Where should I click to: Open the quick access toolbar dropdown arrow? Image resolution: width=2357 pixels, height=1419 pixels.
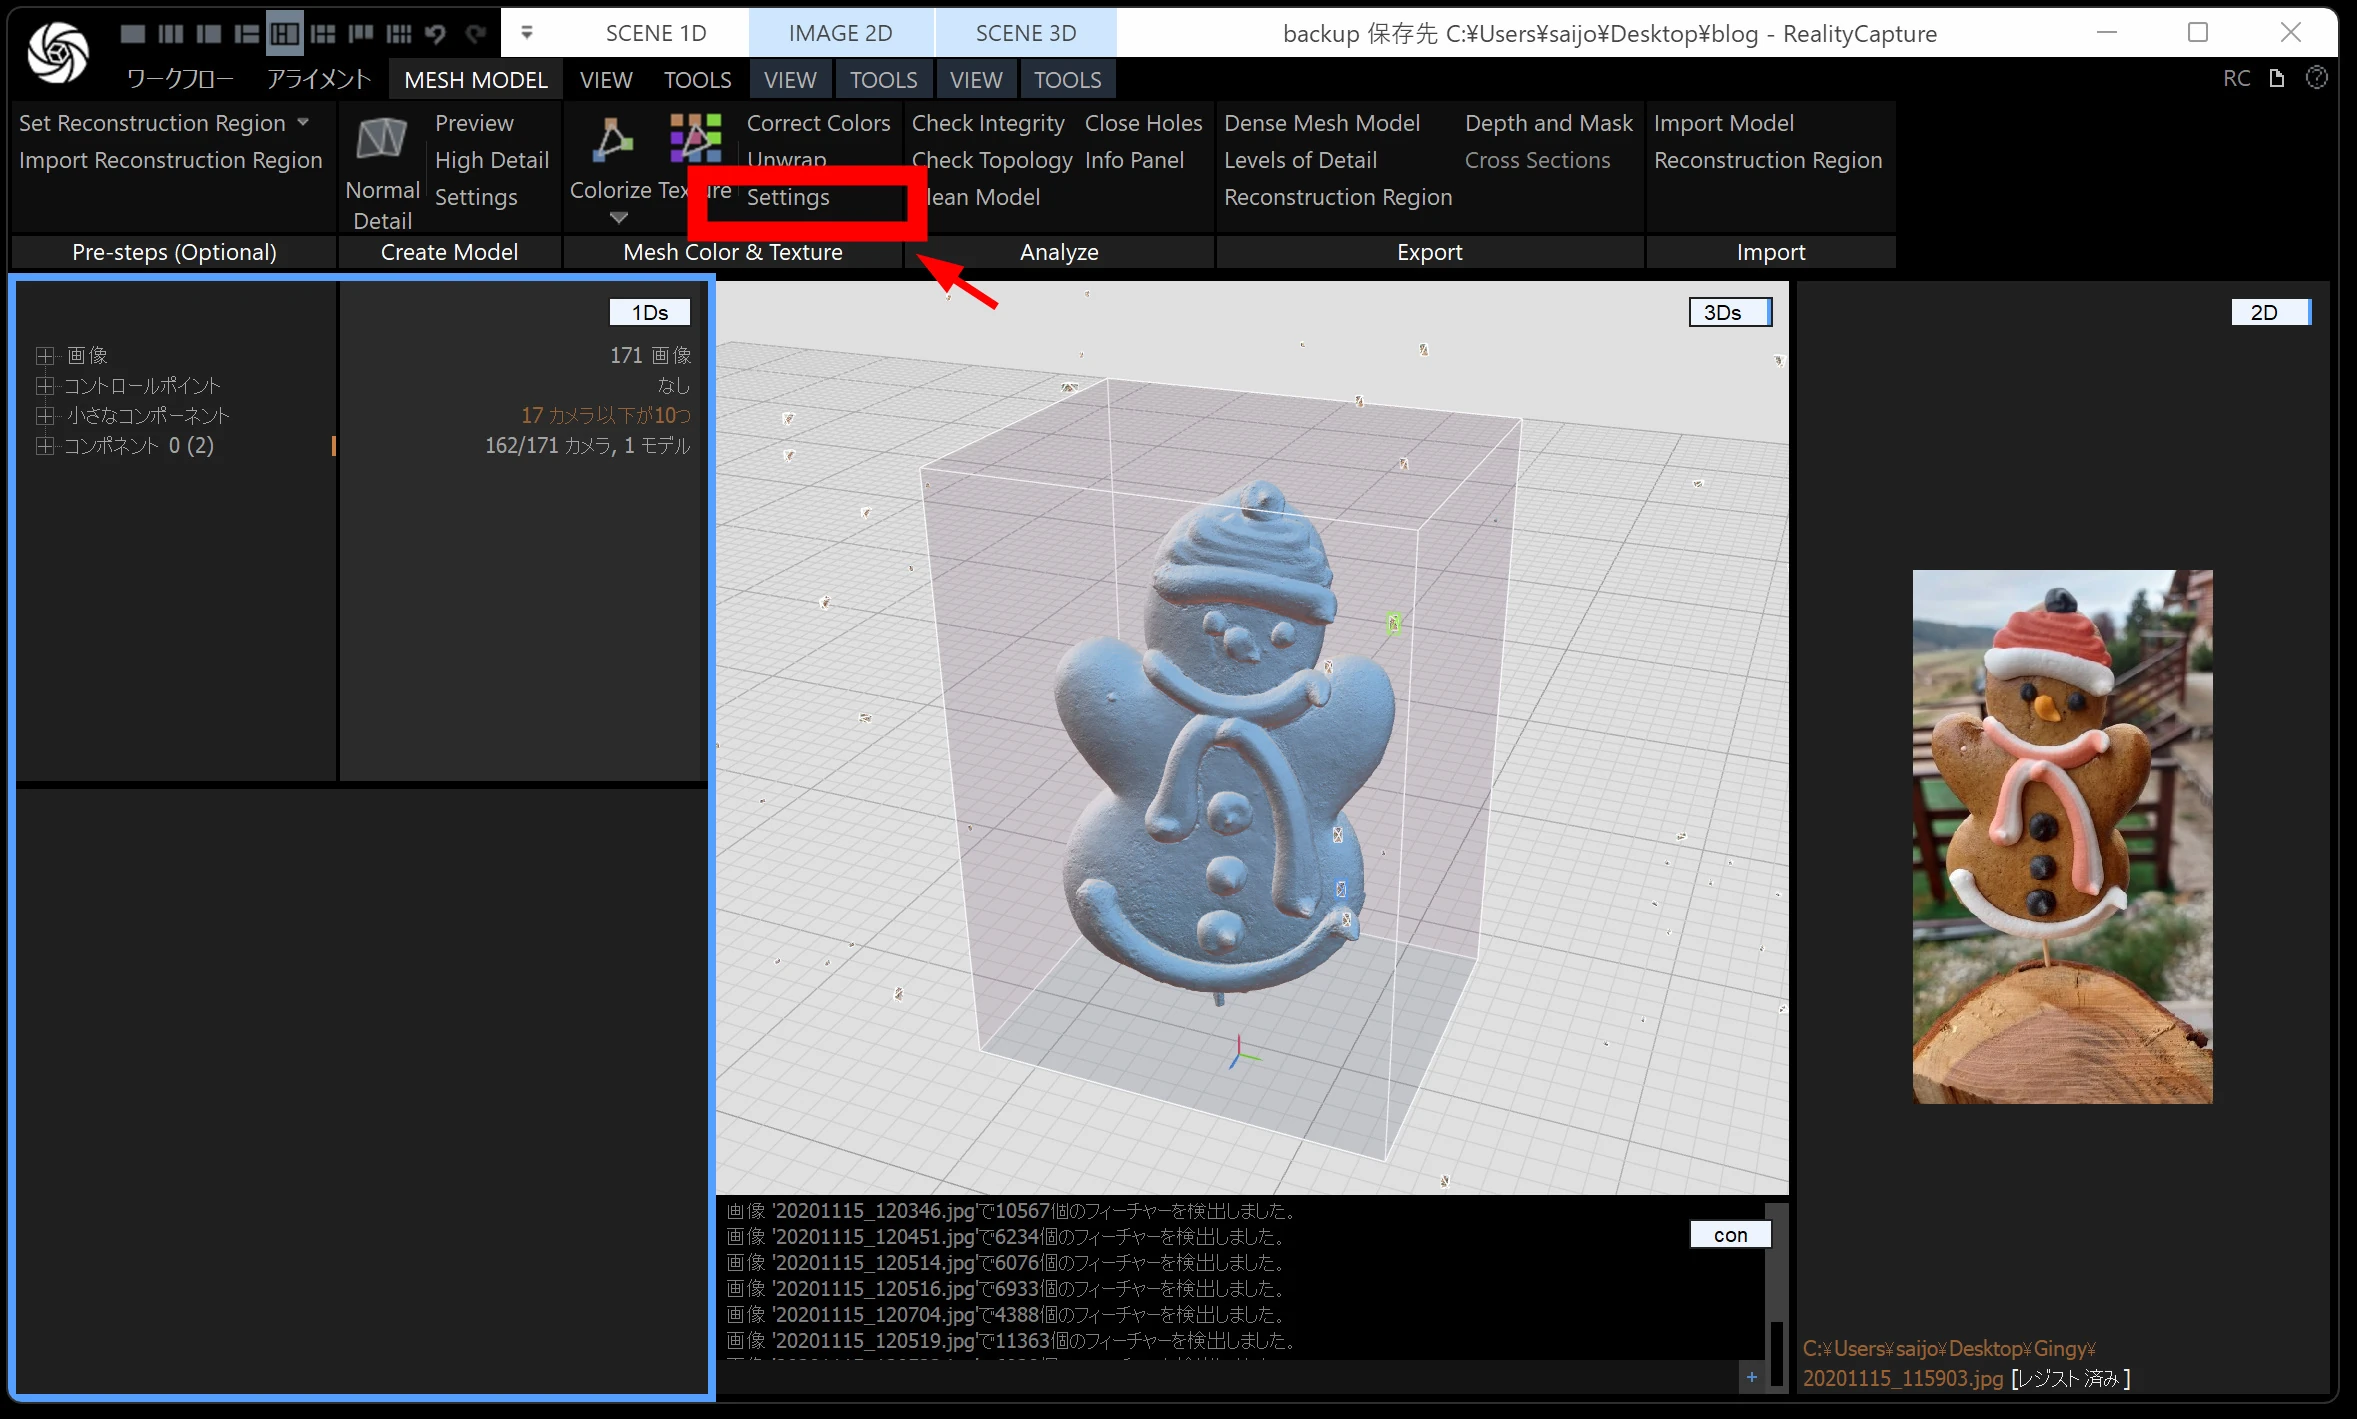point(527,33)
